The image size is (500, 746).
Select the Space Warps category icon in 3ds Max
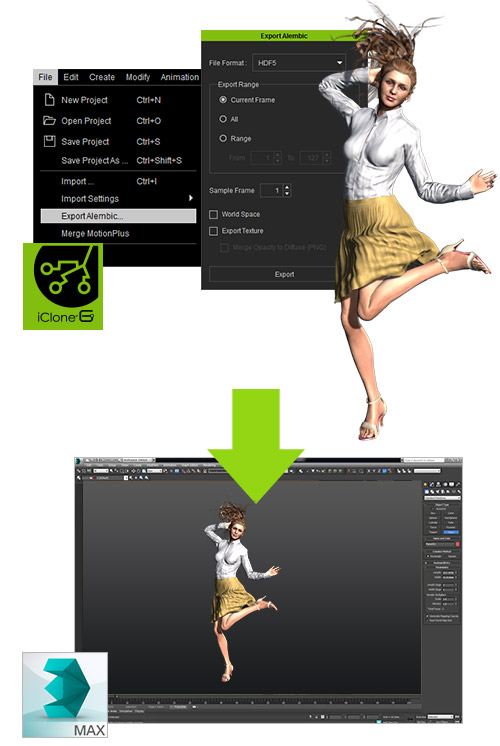click(453, 491)
